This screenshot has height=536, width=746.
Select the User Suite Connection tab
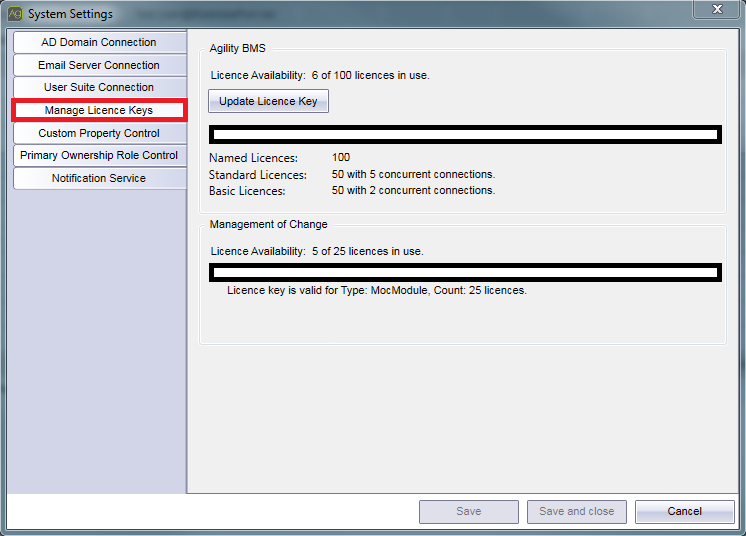[99, 88]
